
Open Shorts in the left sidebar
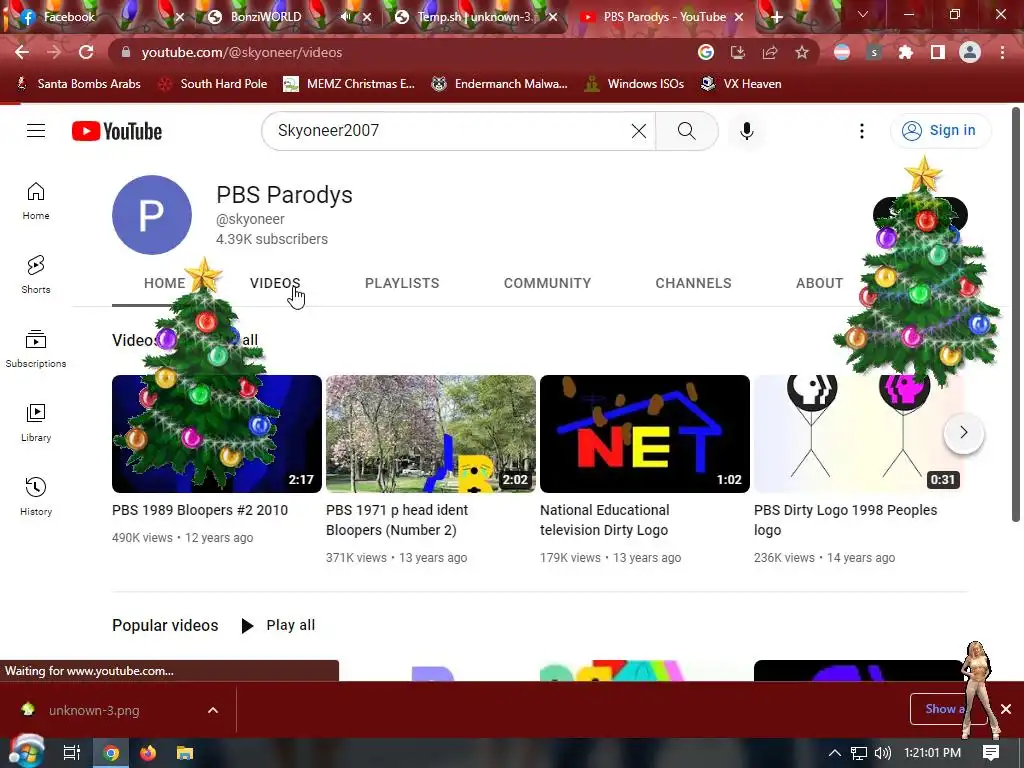point(36,275)
